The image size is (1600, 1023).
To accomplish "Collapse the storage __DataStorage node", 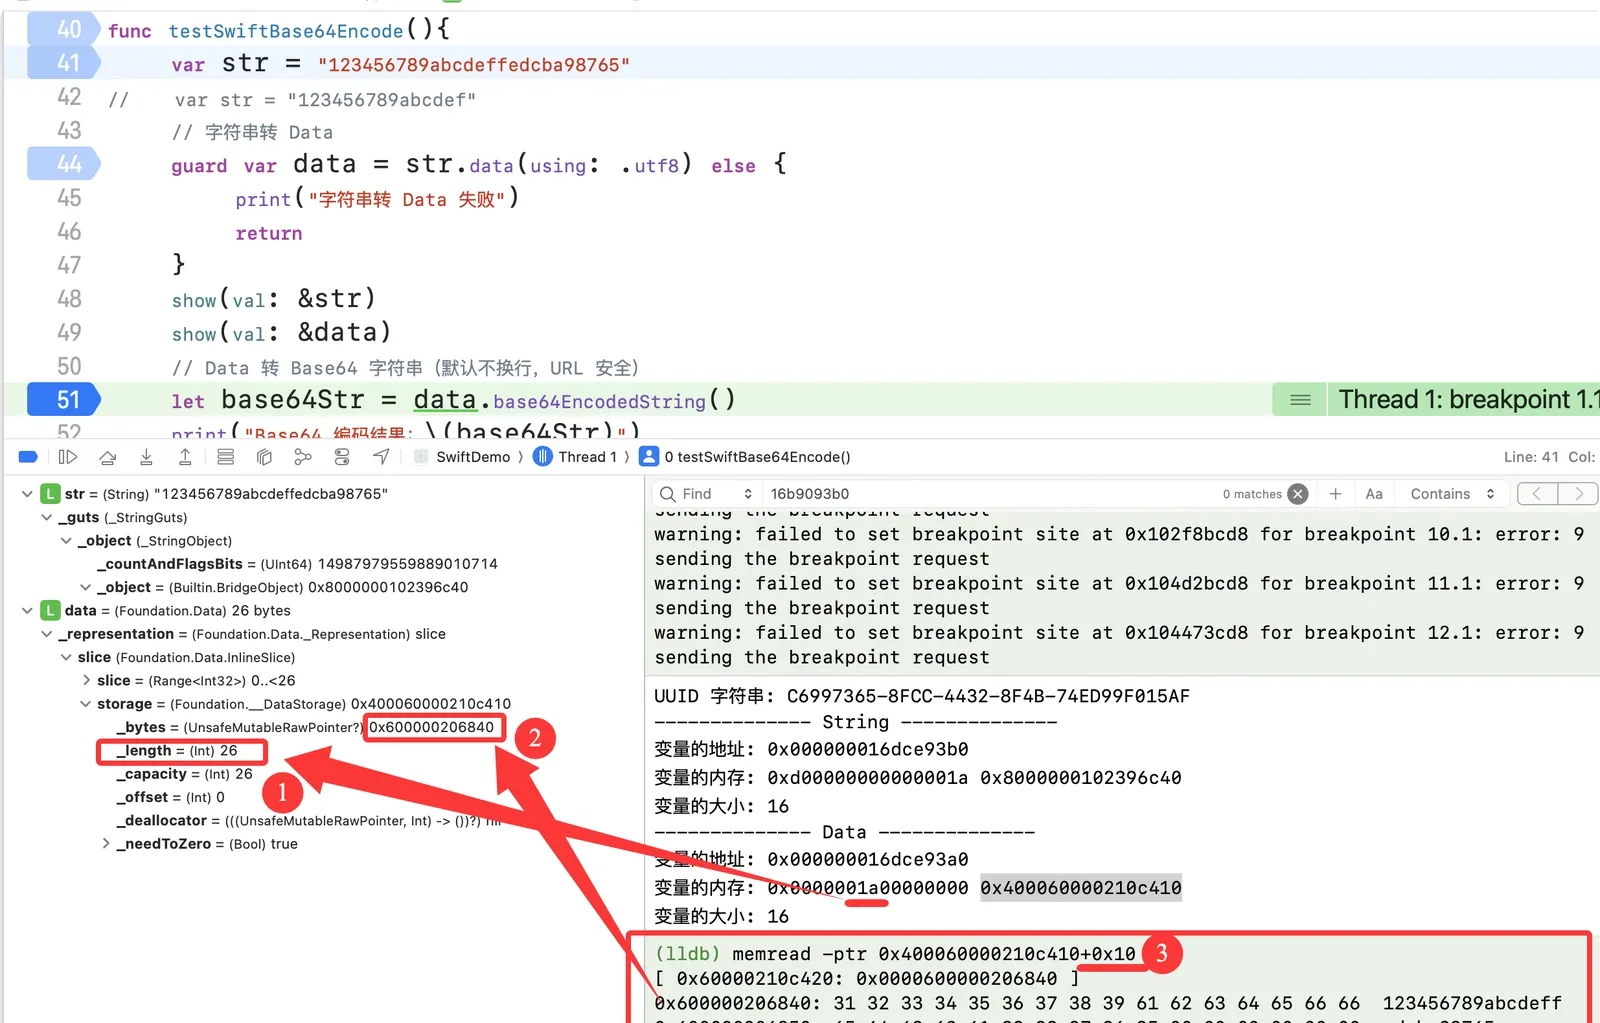I will (x=86, y=704).
